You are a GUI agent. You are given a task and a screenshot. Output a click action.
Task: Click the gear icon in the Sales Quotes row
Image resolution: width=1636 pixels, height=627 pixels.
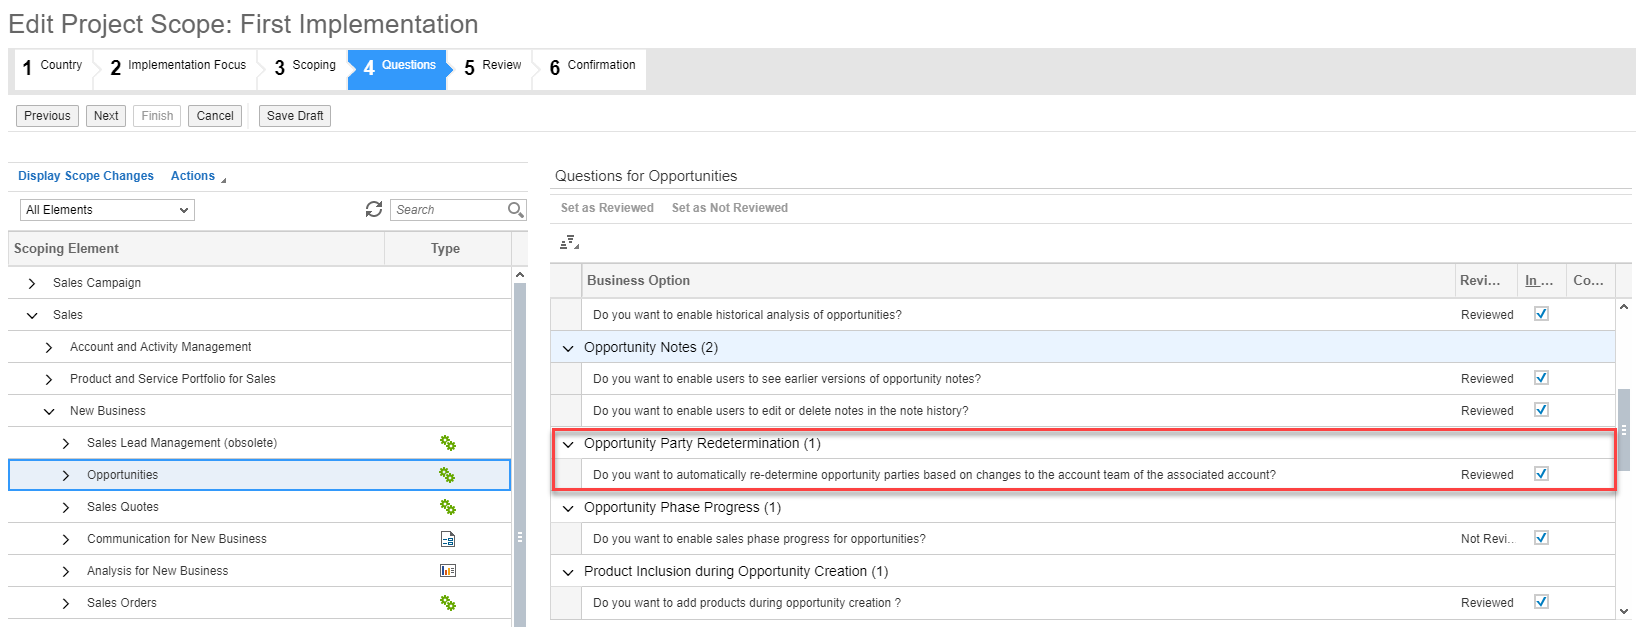coord(448,507)
